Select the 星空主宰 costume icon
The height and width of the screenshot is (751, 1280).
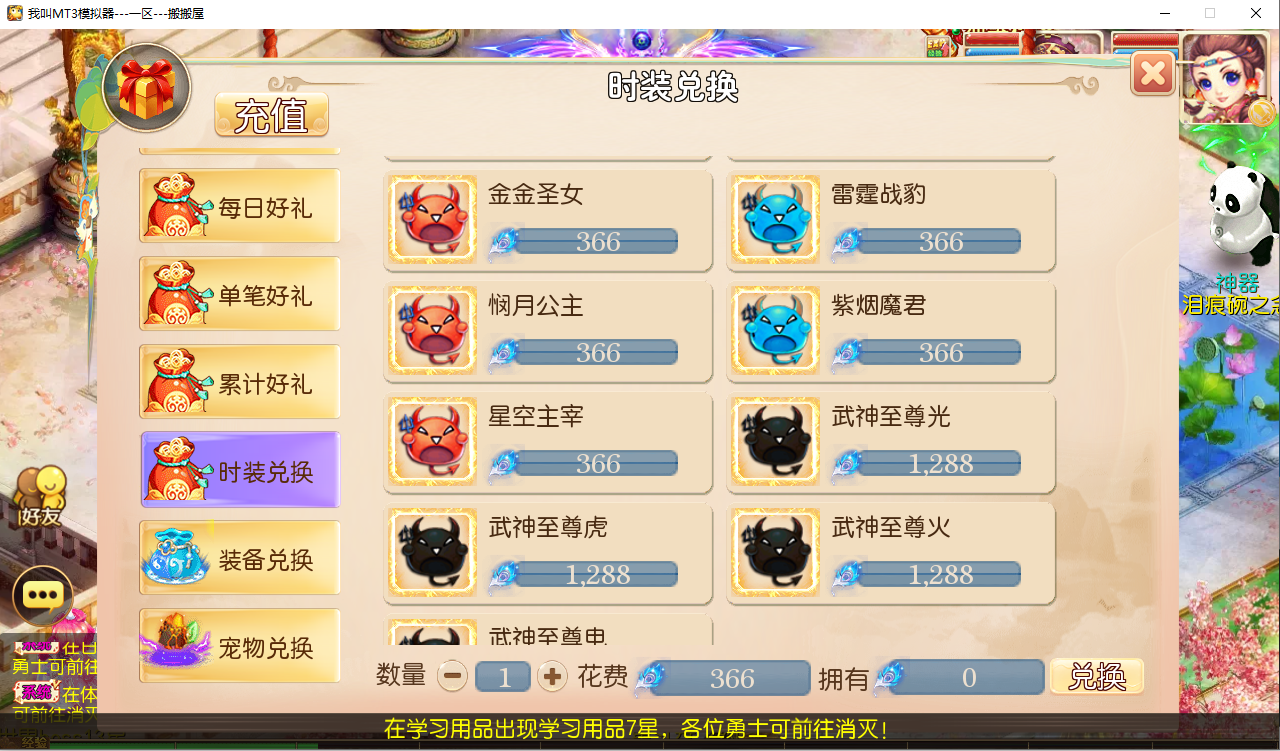coord(432,442)
